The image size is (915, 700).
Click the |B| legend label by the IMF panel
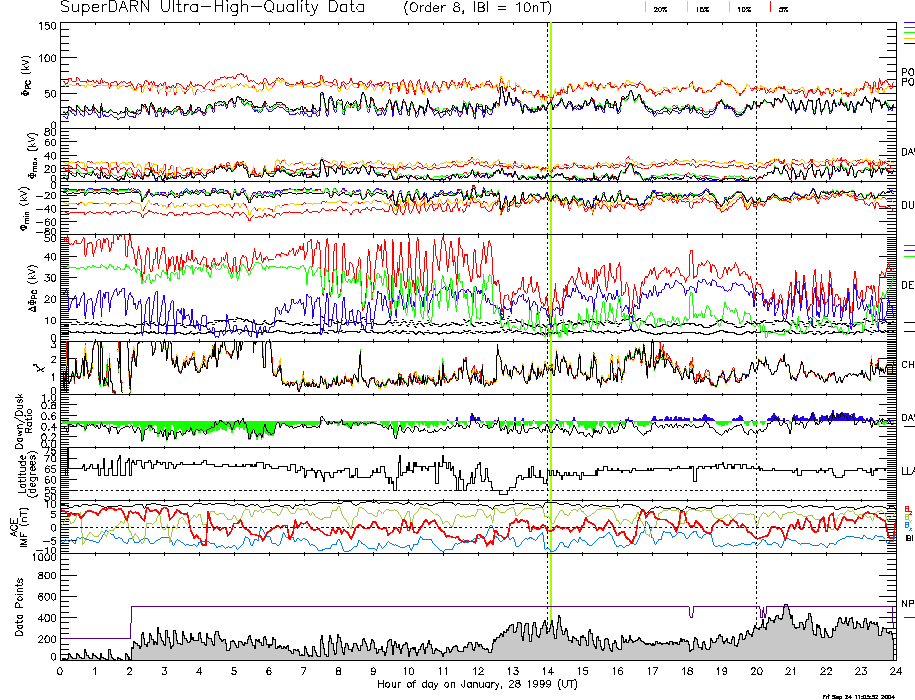pyautogui.click(x=907, y=539)
